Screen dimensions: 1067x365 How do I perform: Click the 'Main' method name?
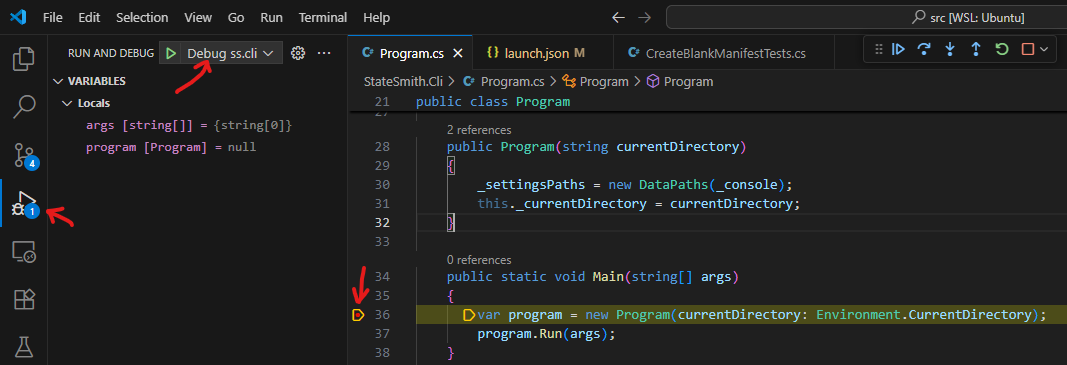(608, 277)
